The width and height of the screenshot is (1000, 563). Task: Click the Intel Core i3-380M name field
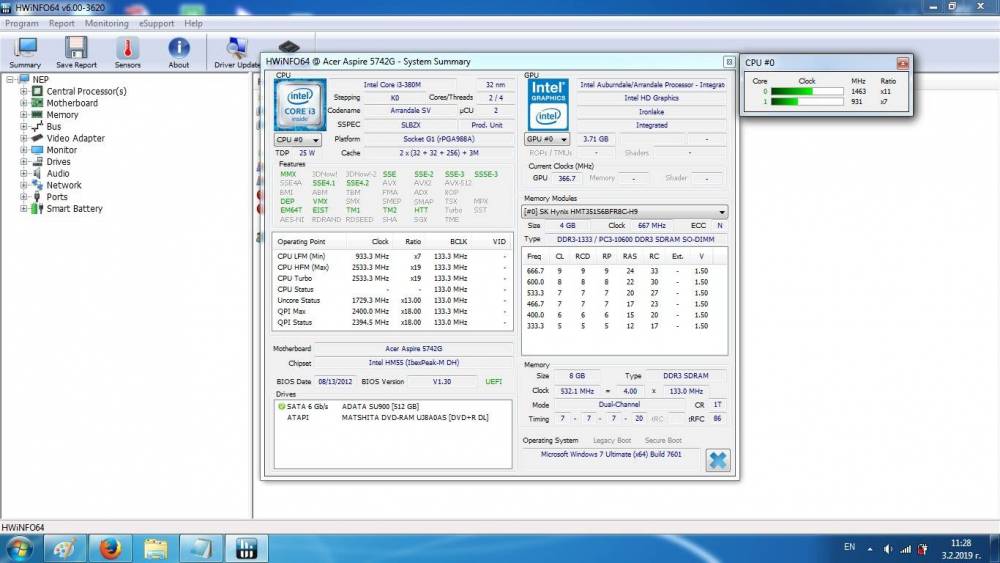coord(392,84)
